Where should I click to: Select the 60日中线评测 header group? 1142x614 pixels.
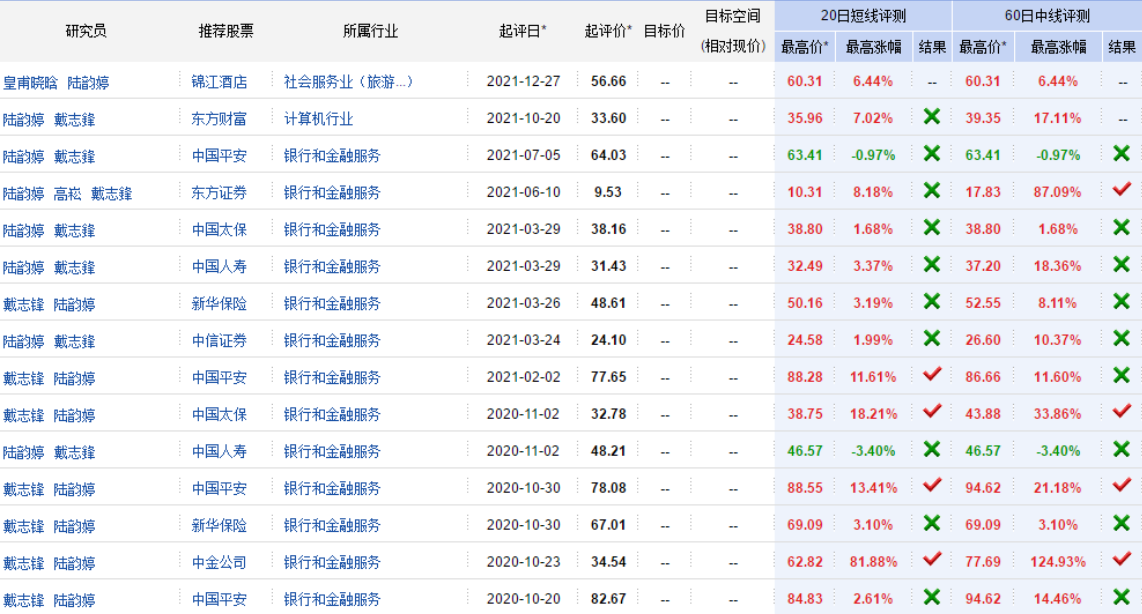pos(1046,15)
